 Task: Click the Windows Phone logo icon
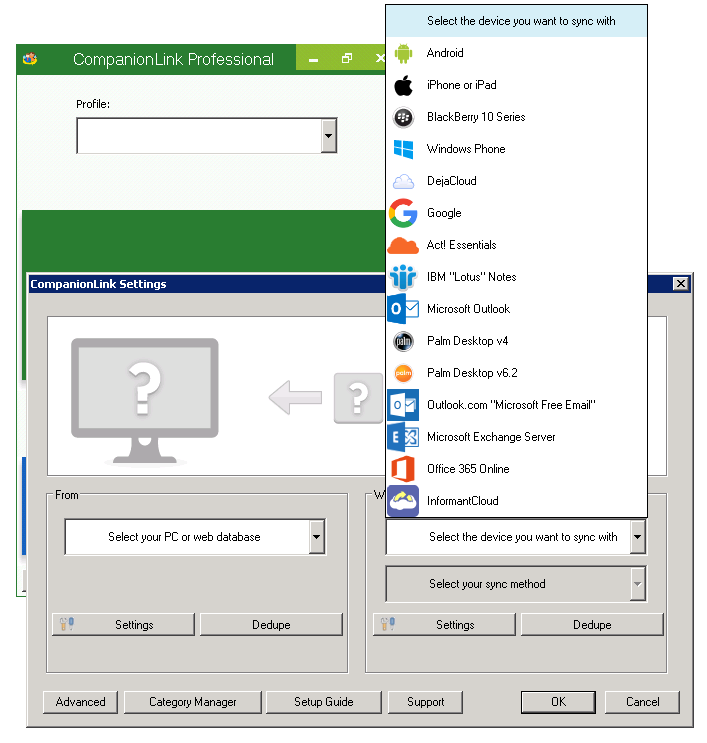click(x=403, y=149)
